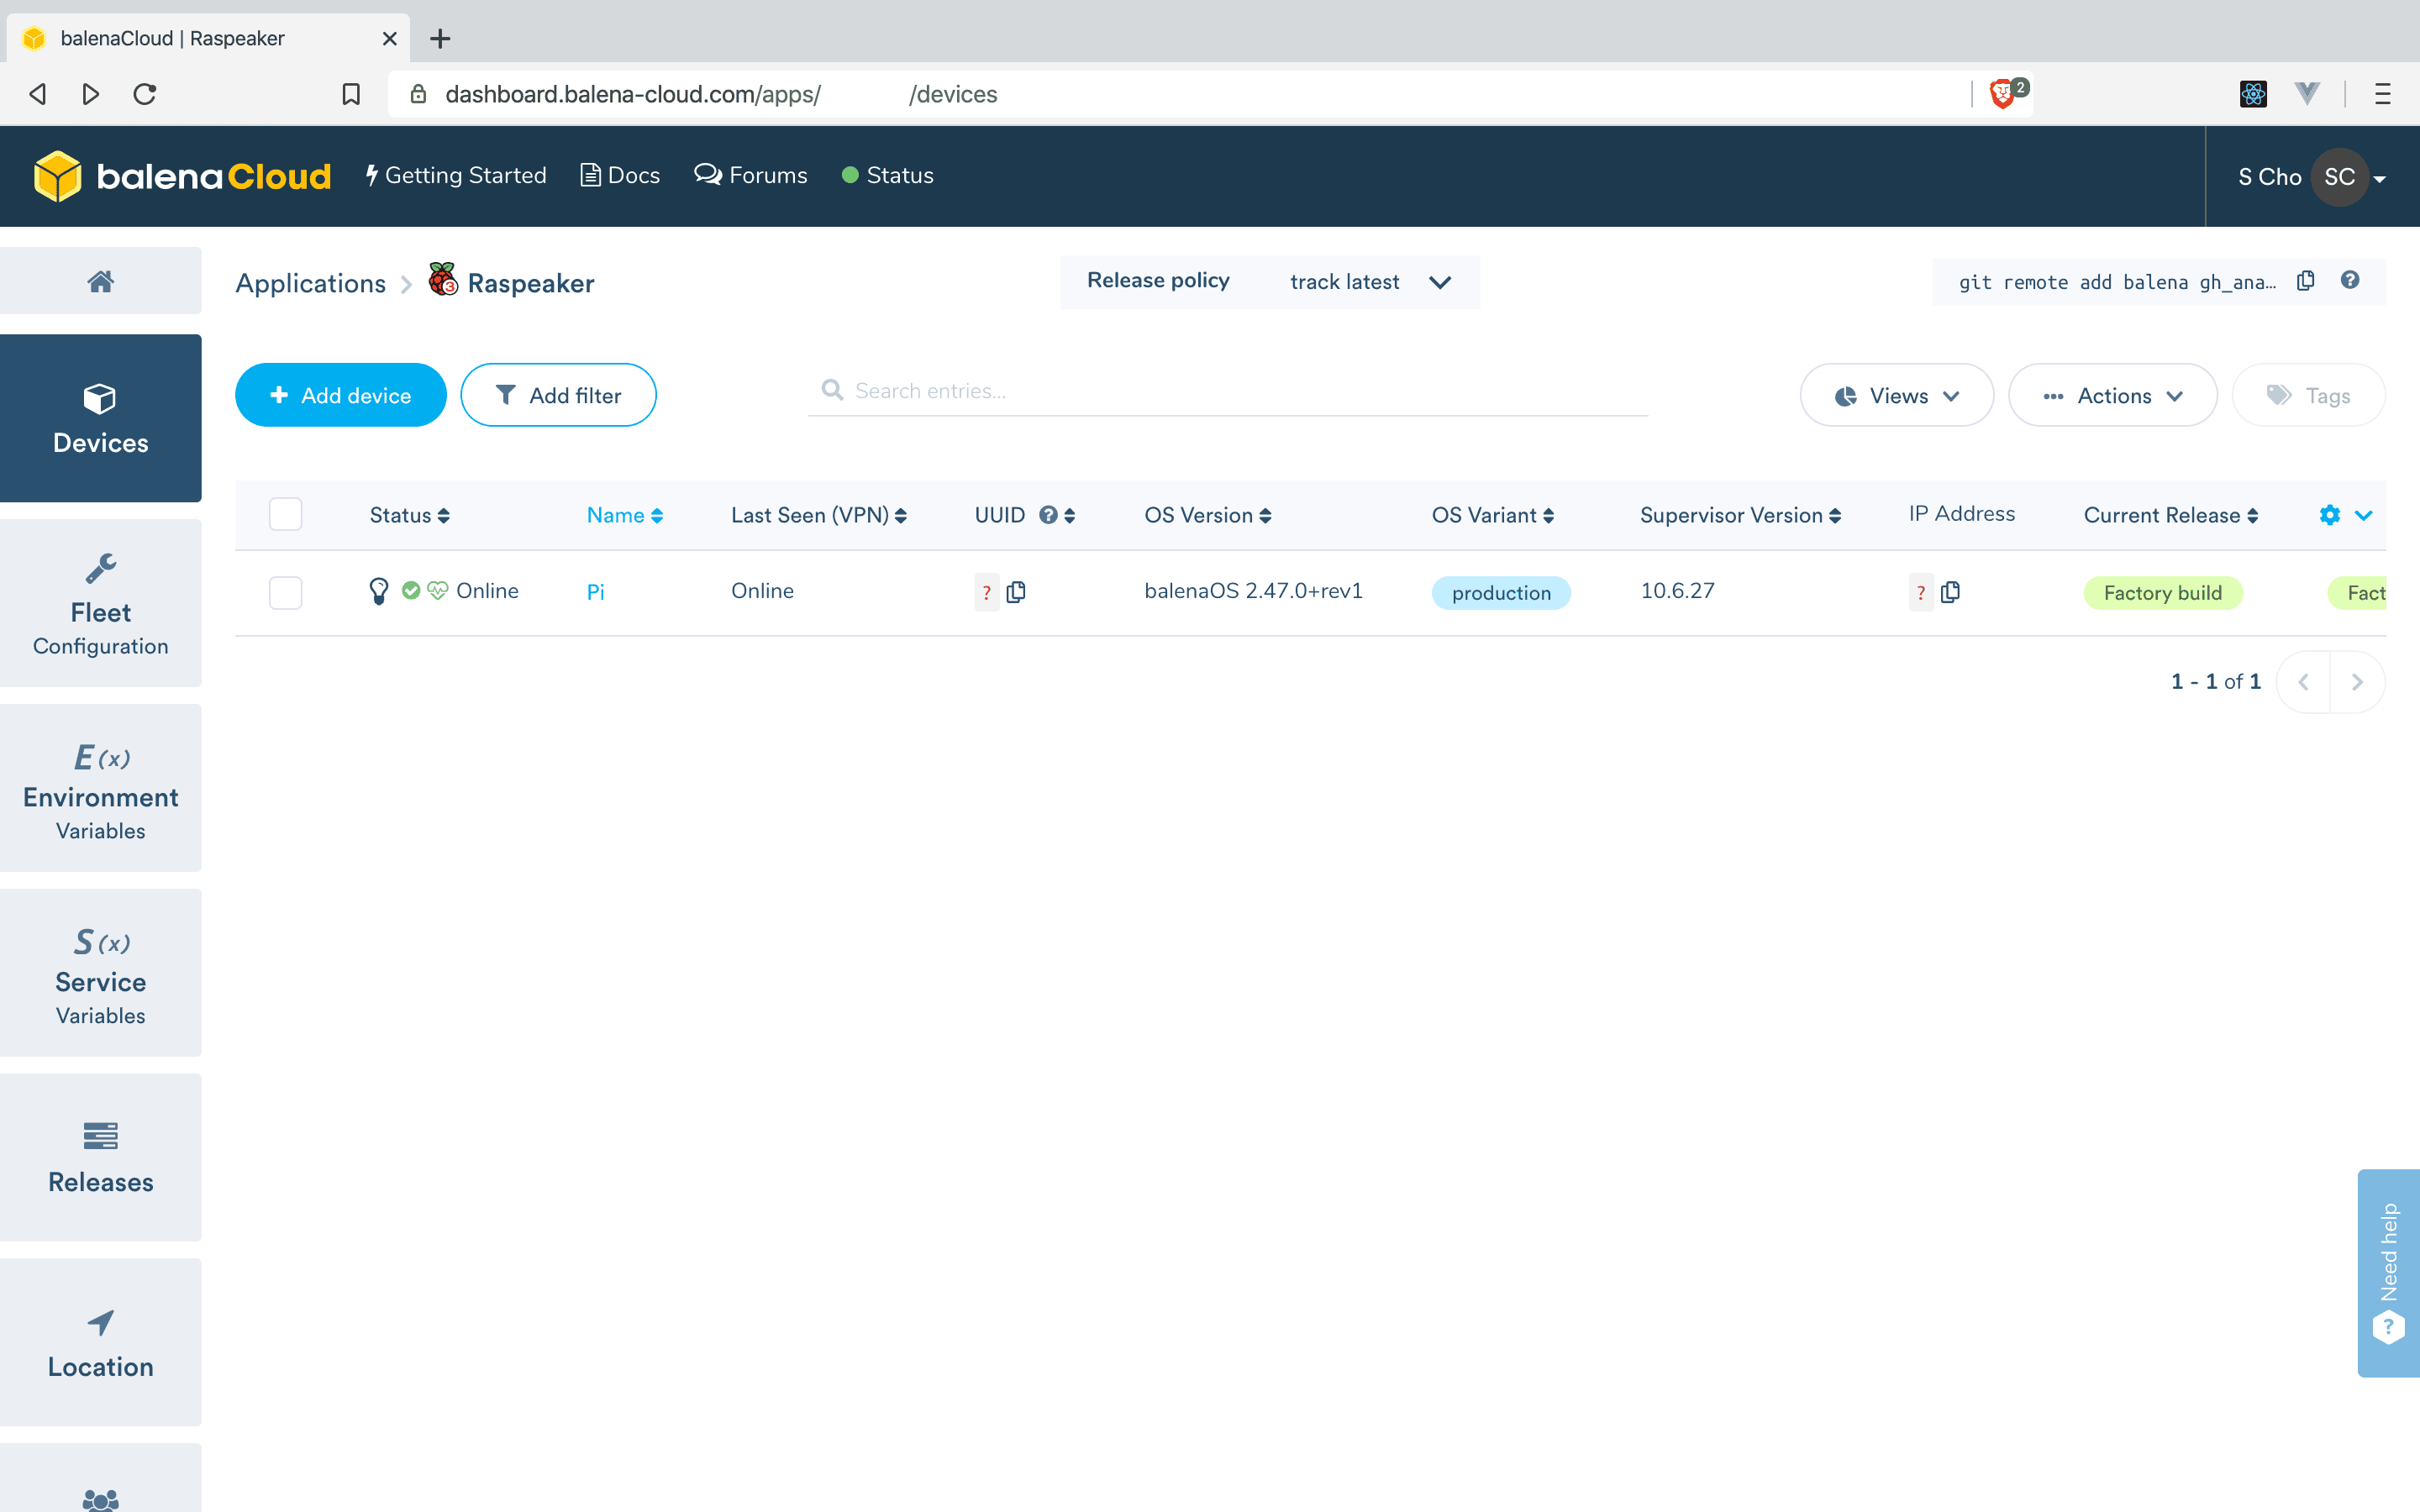Image resolution: width=2420 pixels, height=1512 pixels.
Task: Open the Release policy track latest dropdown
Action: 1369,282
